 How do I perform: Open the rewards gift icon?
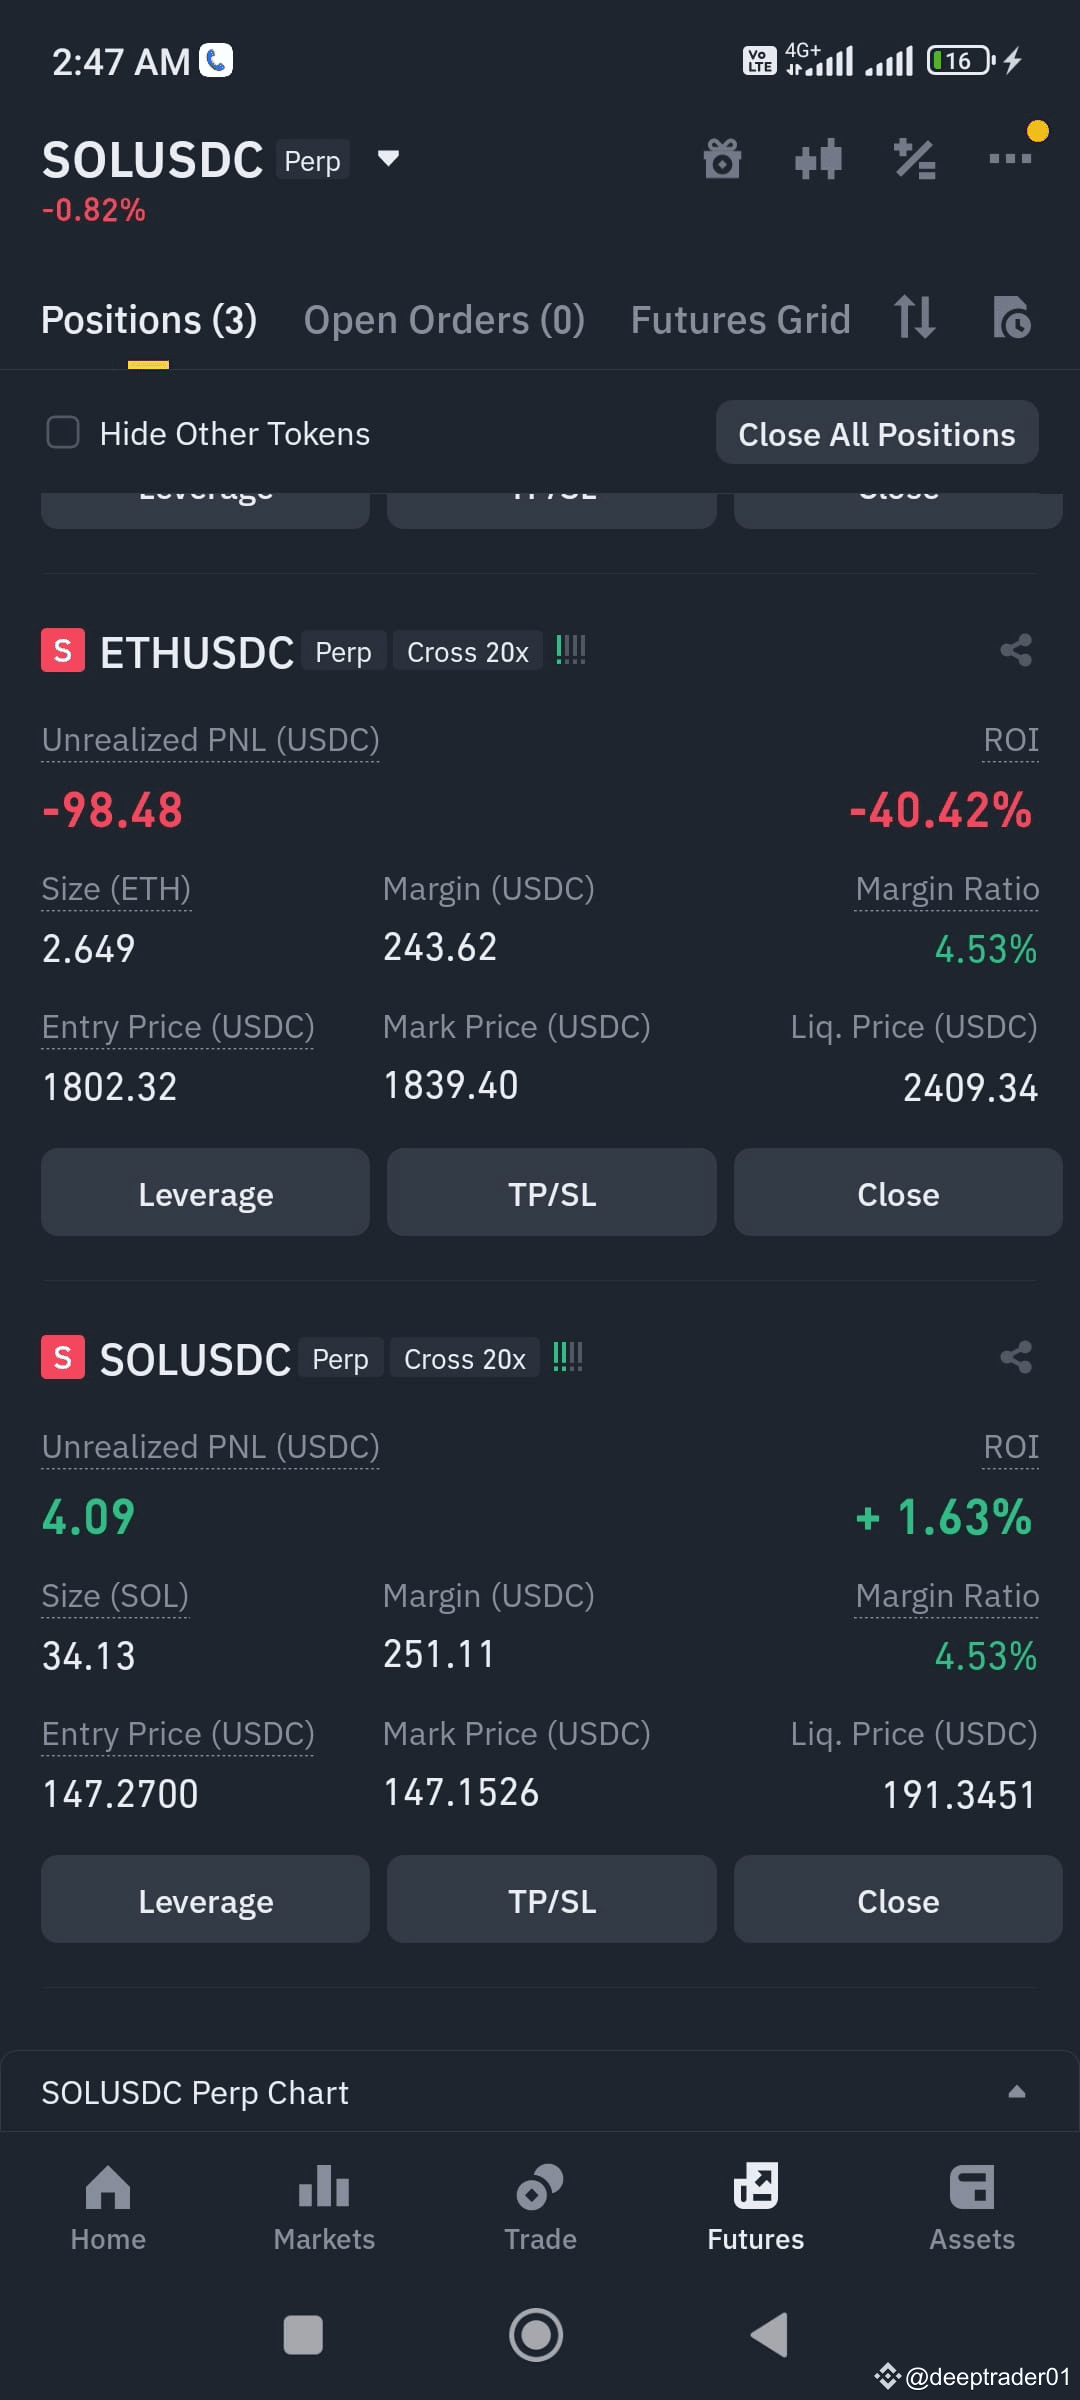pyautogui.click(x=722, y=159)
